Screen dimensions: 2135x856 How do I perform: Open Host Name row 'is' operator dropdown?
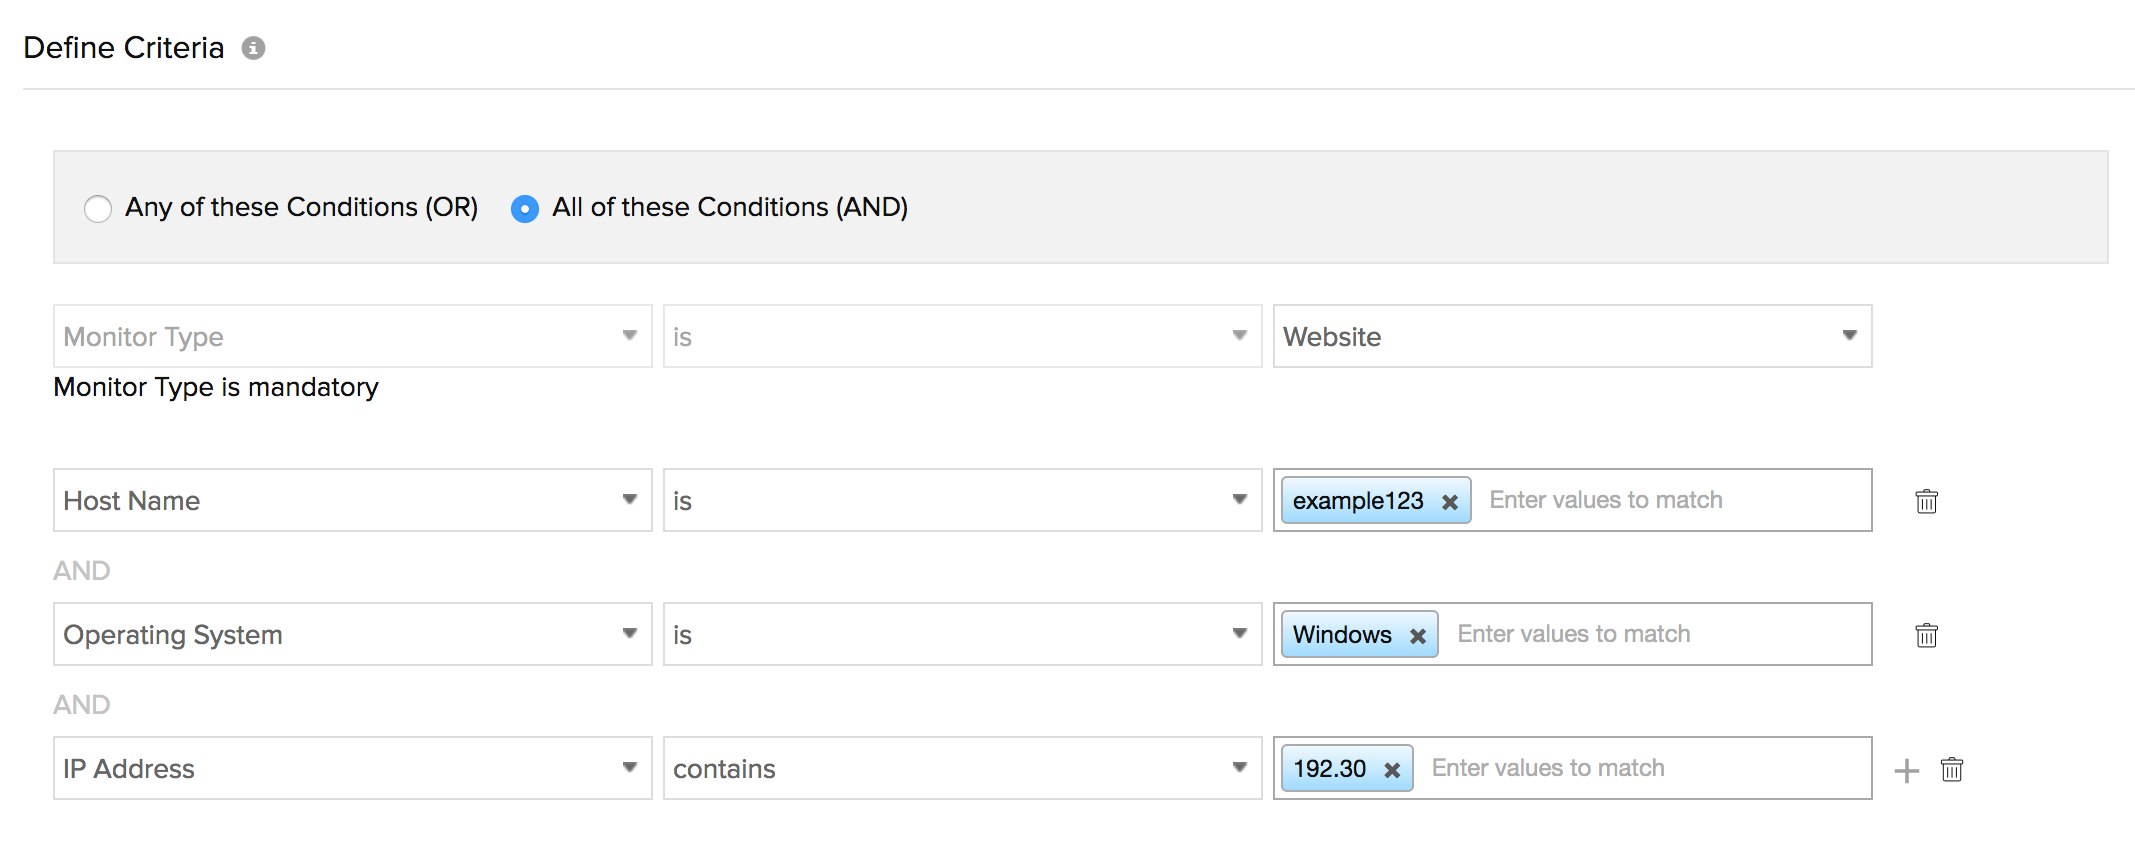tap(961, 501)
